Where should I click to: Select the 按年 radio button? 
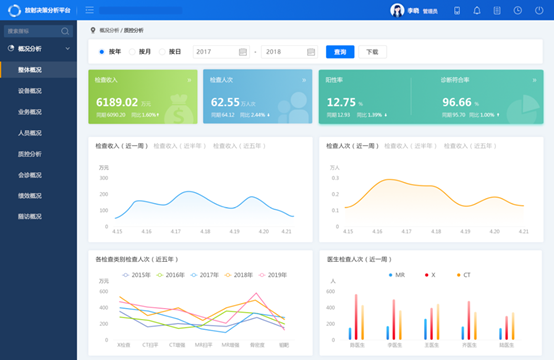point(102,52)
